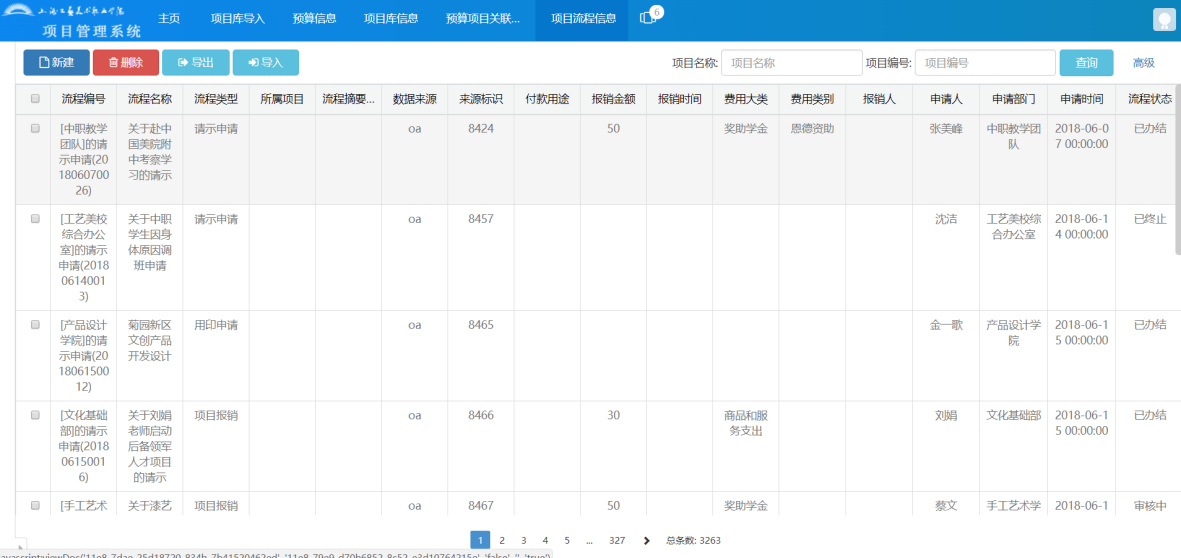Click the 流程状态 column header

(1149, 99)
